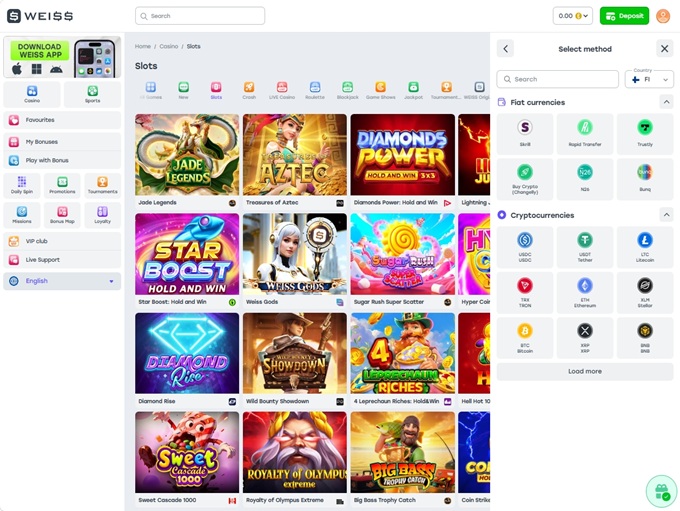This screenshot has width=680, height=511.
Task: Open the Sports section button
Action: [x=92, y=94]
